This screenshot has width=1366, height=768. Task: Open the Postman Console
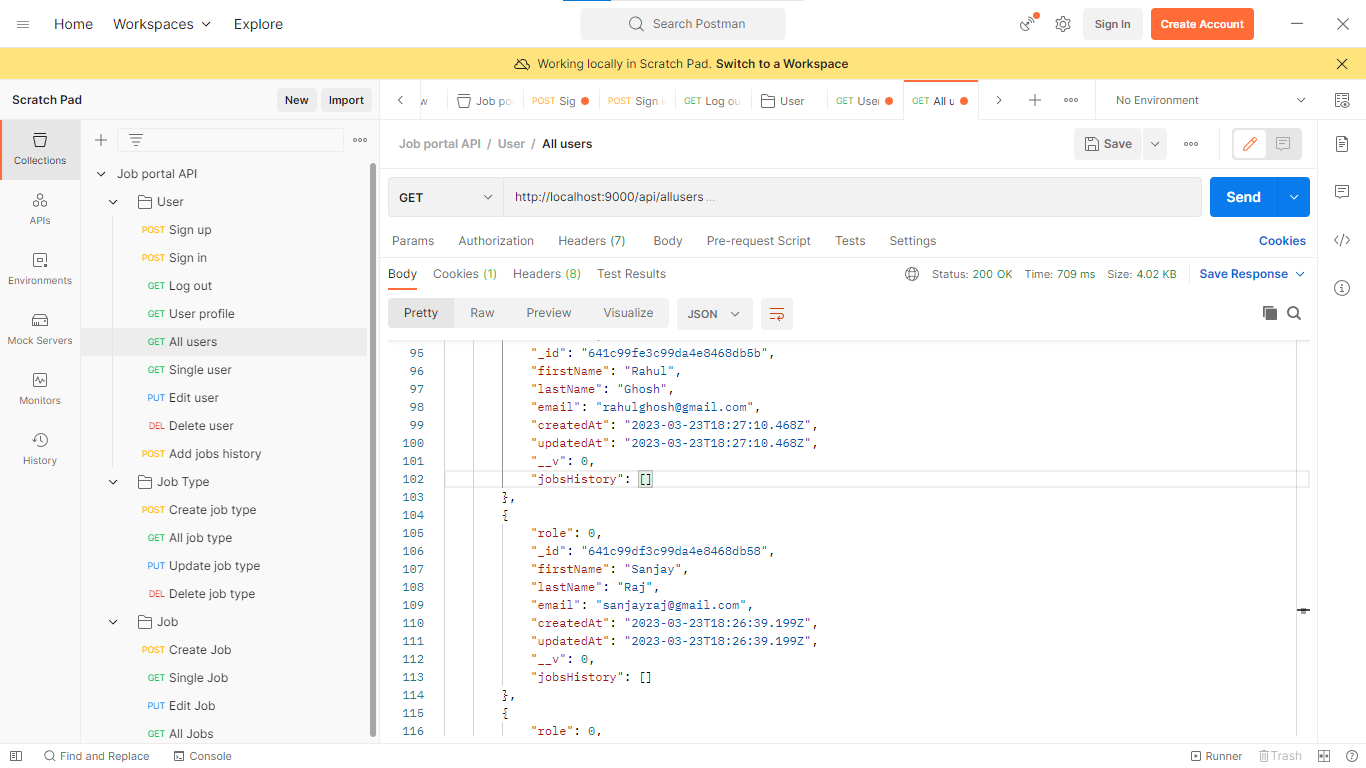[x=202, y=756]
